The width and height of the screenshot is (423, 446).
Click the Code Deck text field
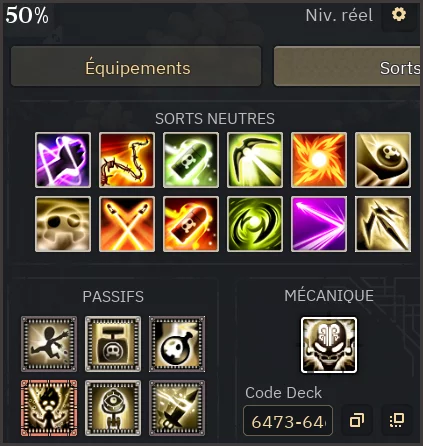click(288, 421)
